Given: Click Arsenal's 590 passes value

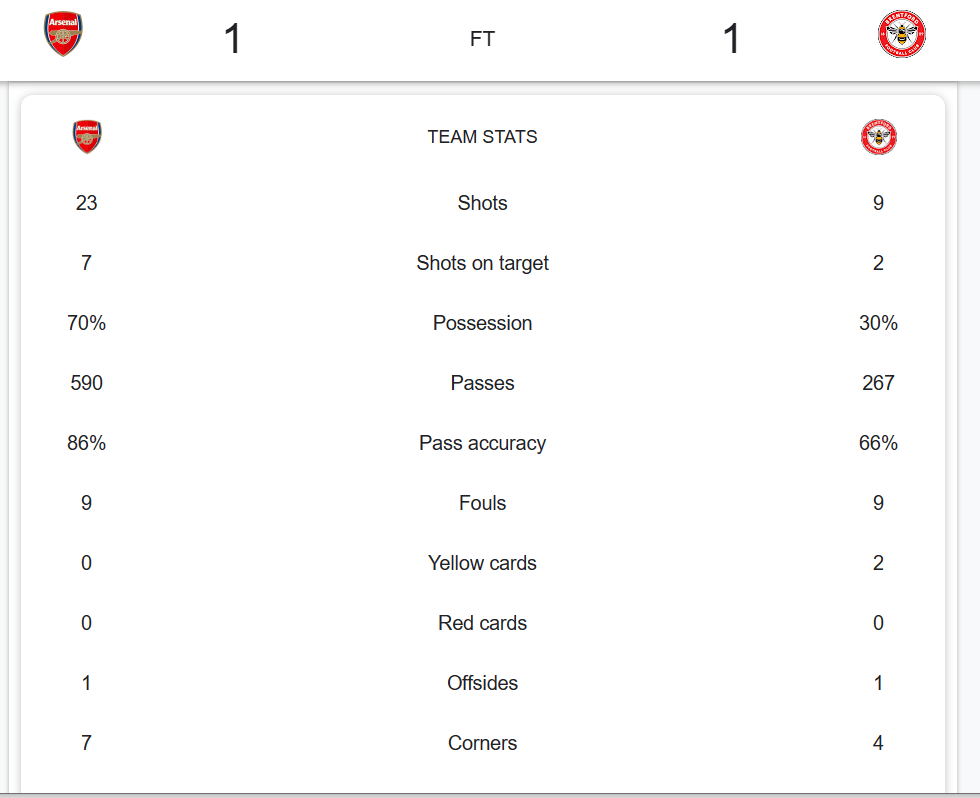Looking at the screenshot, I should 87,383.
